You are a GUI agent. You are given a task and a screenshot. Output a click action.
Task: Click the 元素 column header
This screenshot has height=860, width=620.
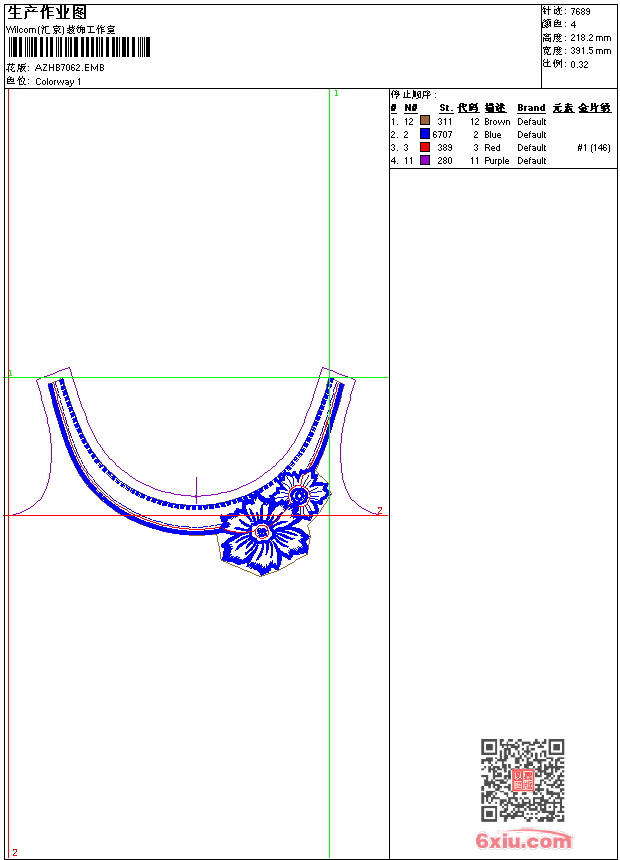pyautogui.click(x=563, y=108)
